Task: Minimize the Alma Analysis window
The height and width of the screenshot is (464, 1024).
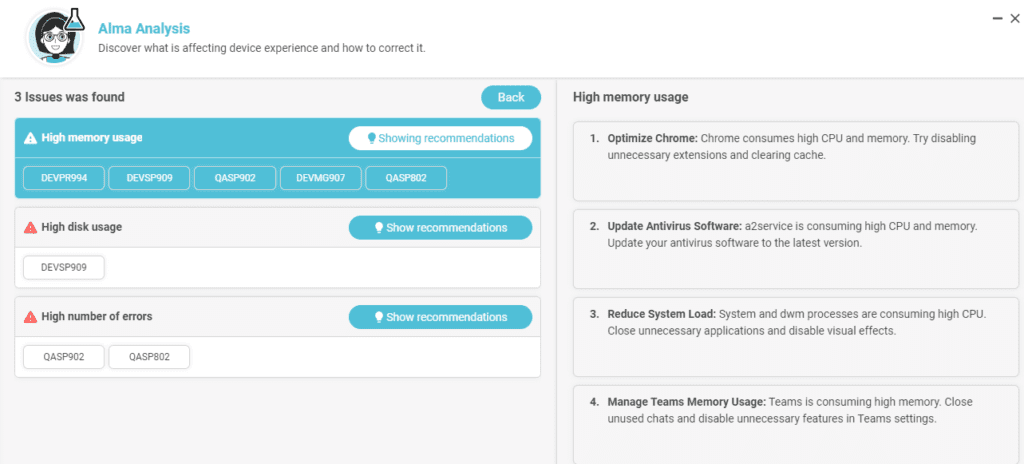Action: tap(997, 19)
